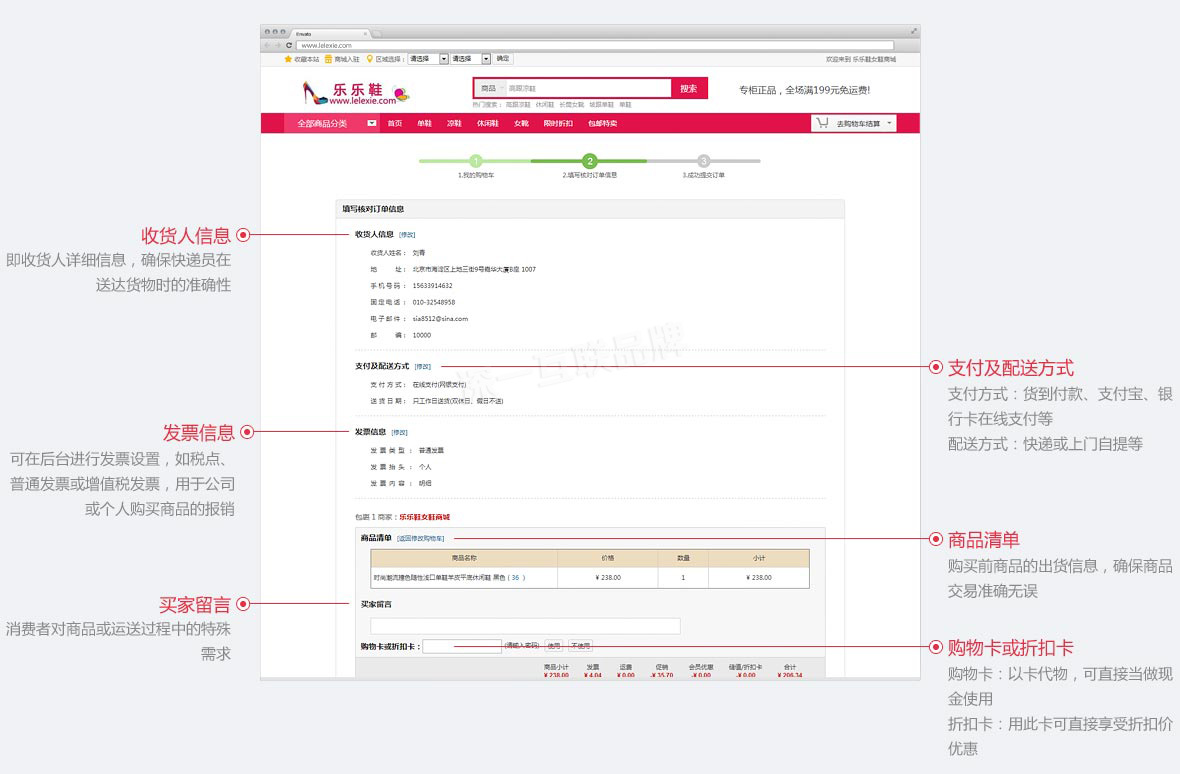Click the 商城入驻 store icon
This screenshot has height=774, width=1180.
coord(328,59)
